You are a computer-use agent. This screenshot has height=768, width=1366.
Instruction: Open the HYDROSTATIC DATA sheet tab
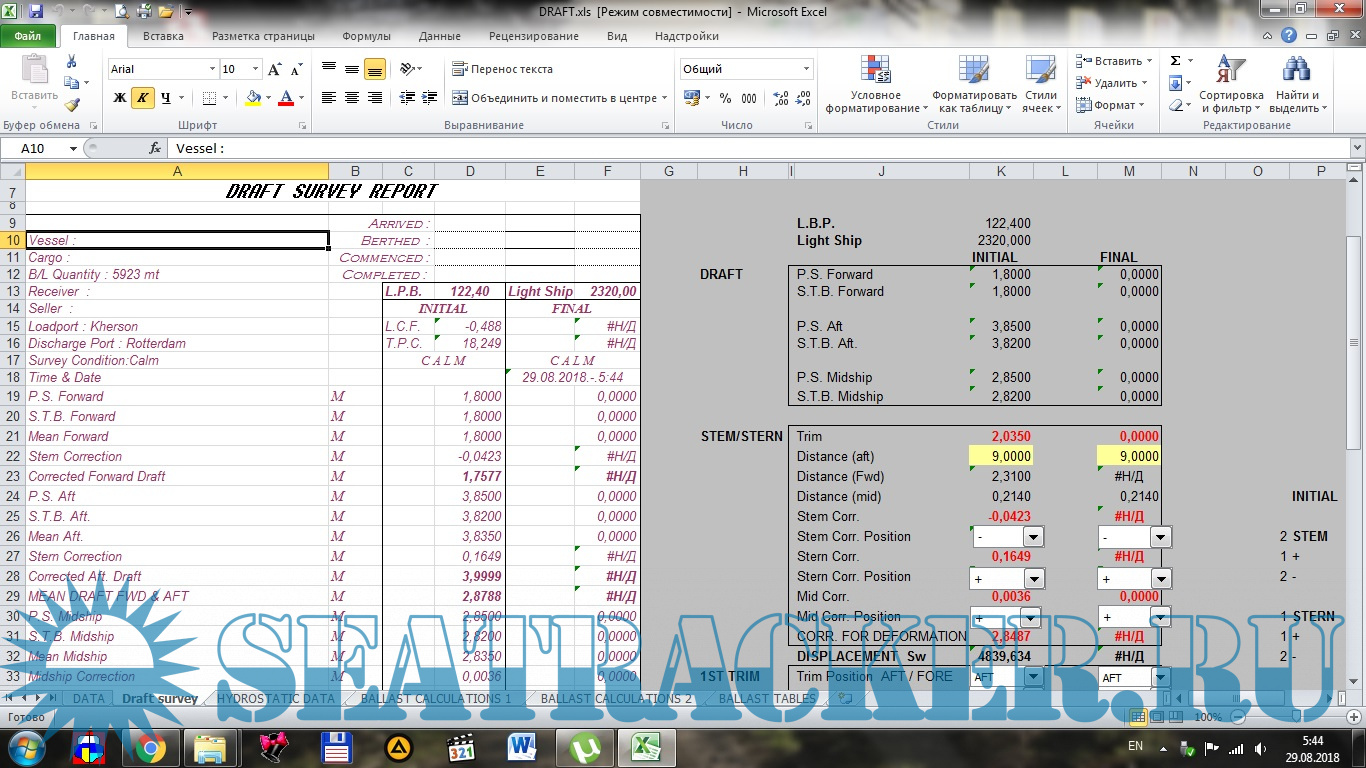tap(276, 698)
